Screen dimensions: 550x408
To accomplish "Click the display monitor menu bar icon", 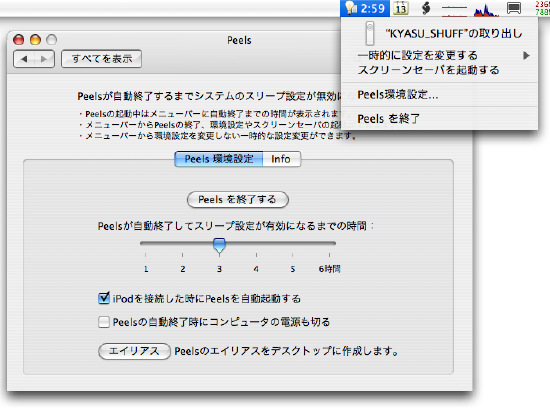I will coord(514,8).
